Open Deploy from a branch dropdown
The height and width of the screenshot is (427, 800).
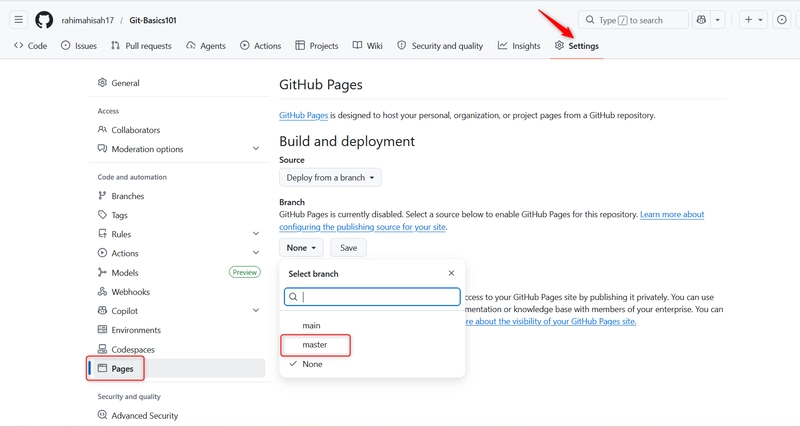(330, 178)
